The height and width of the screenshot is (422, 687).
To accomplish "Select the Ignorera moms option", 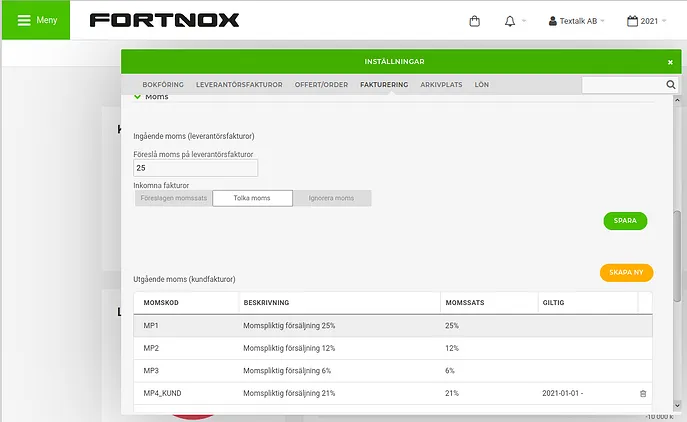I will [x=332, y=198].
